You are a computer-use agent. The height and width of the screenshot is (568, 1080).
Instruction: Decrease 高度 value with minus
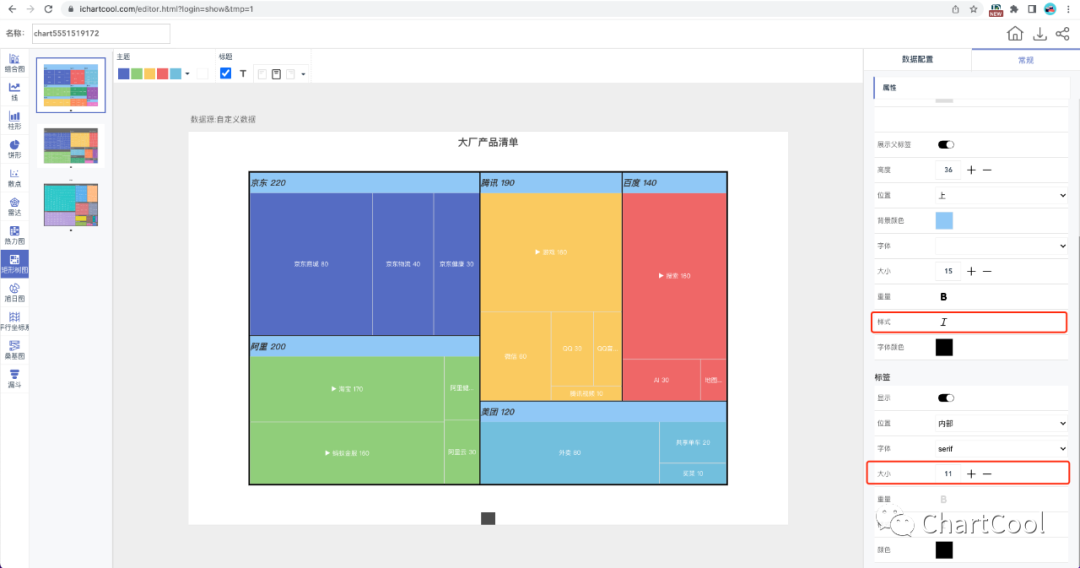tap(987, 170)
